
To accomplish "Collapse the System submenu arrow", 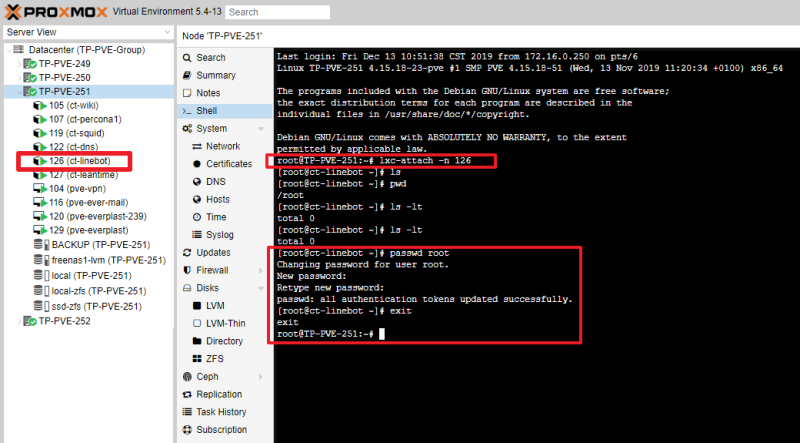I will click(261, 129).
